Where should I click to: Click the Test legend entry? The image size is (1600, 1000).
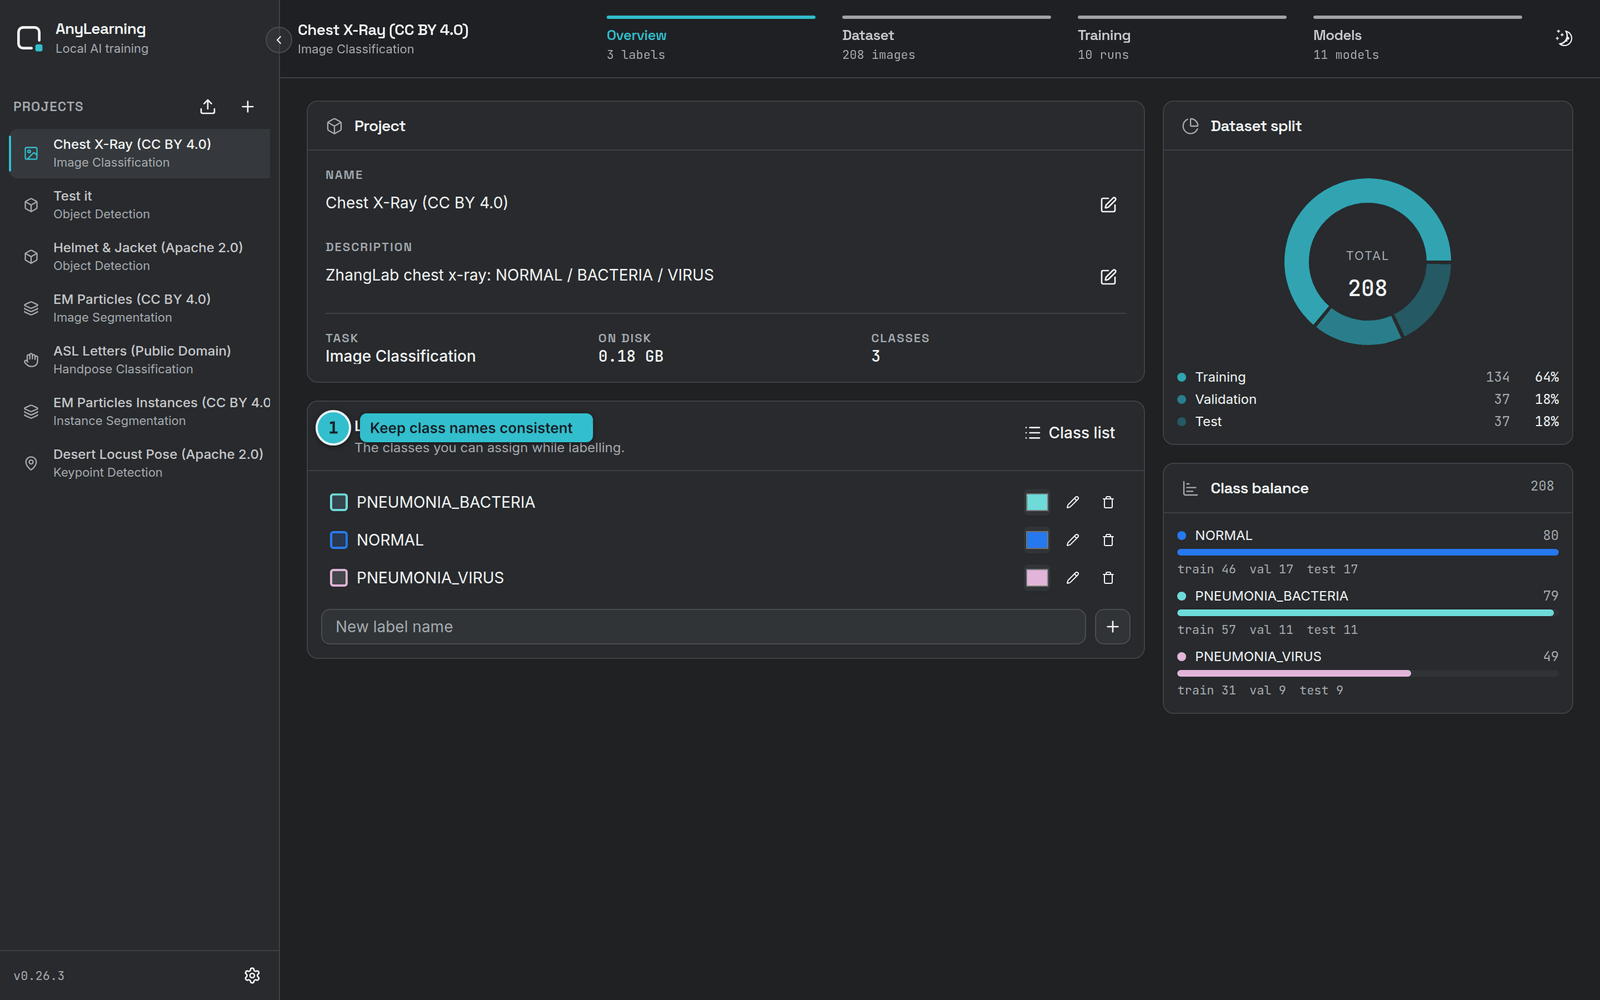[1368, 421]
